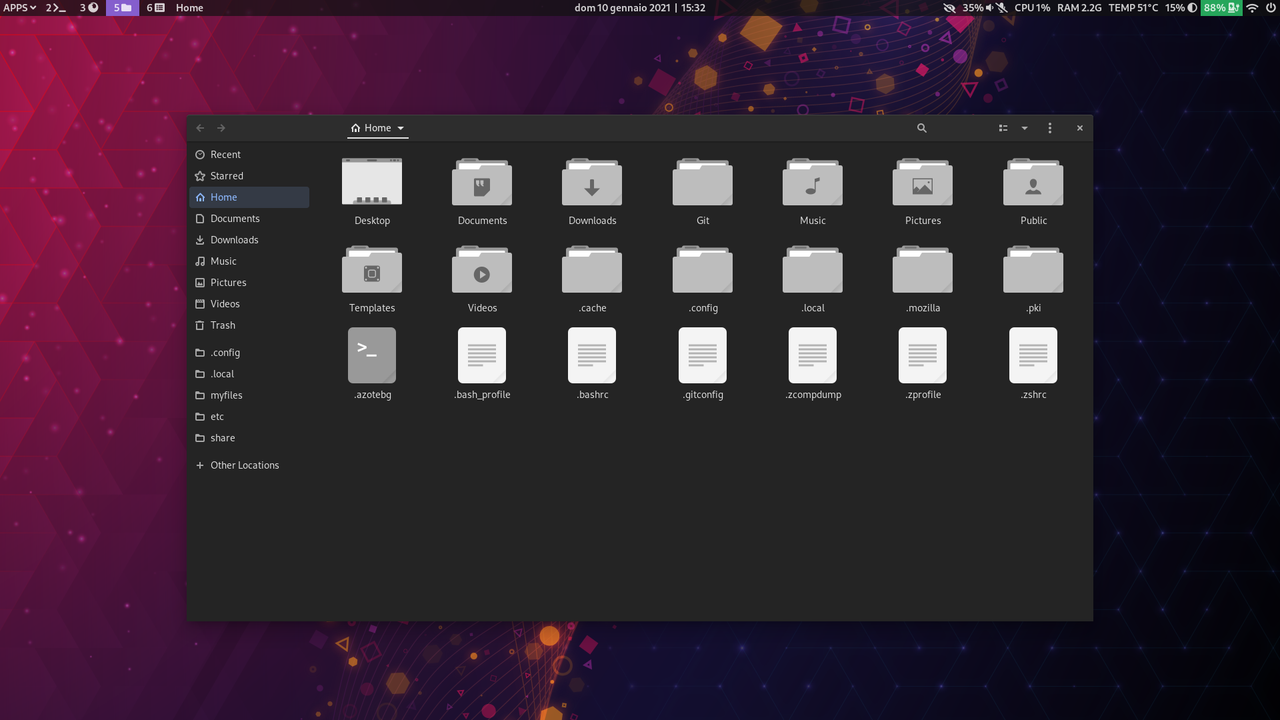This screenshot has height=720, width=1280.
Task: Open Downloads in the sidebar
Action: point(249,240)
